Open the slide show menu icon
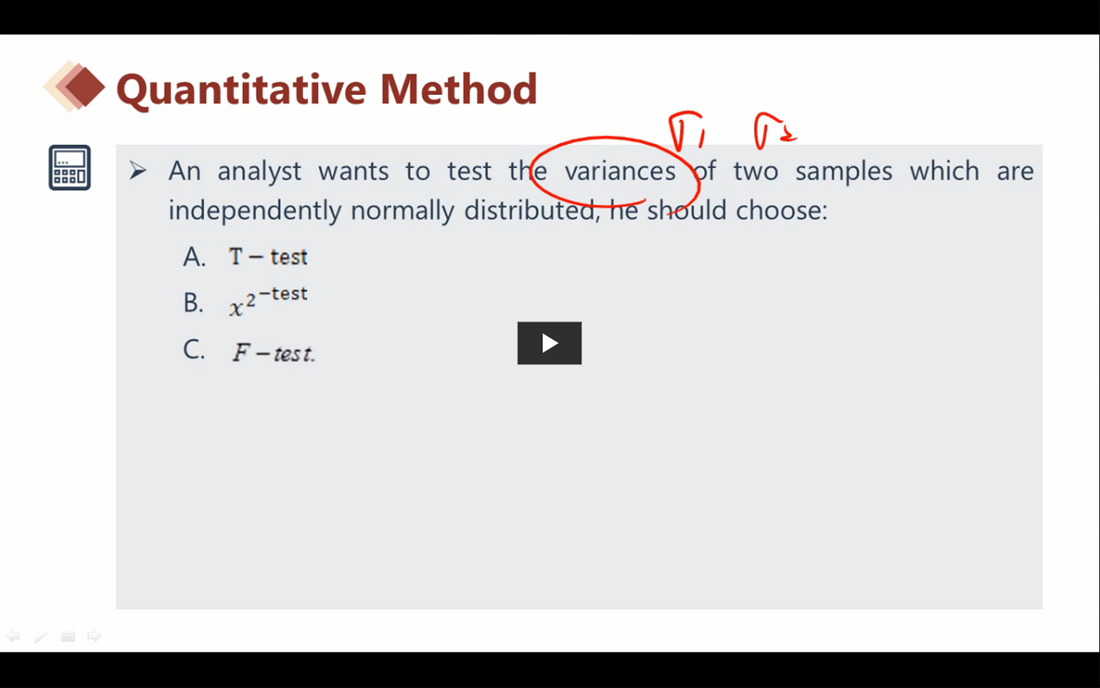The image size is (1100, 688). pyautogui.click(x=67, y=636)
